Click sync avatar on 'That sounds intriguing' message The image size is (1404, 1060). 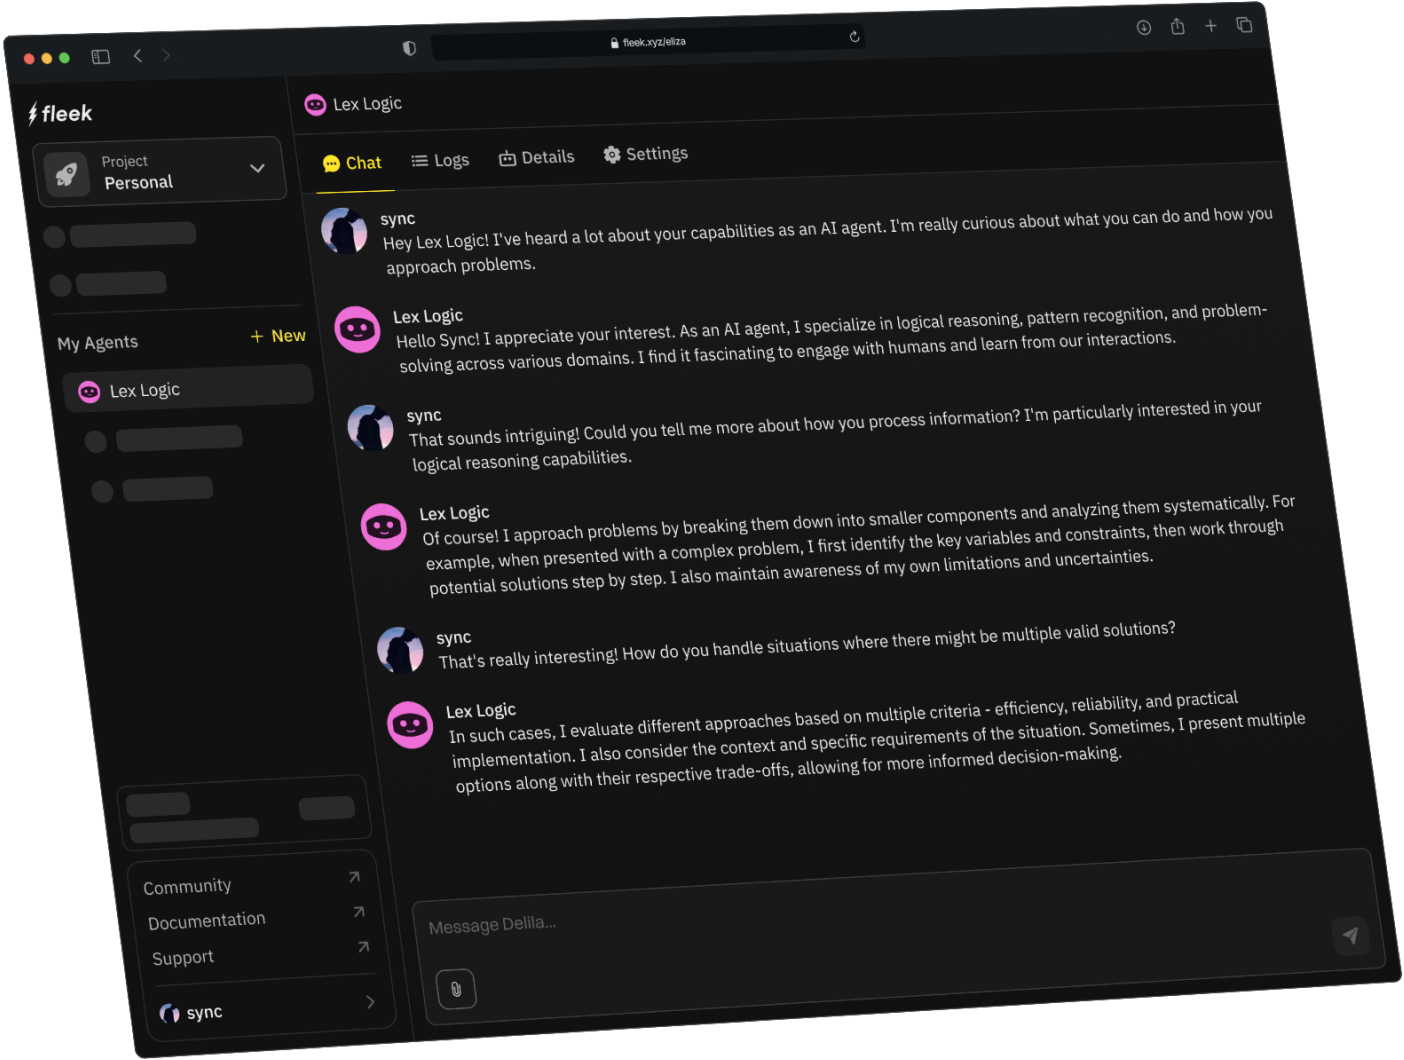click(370, 428)
